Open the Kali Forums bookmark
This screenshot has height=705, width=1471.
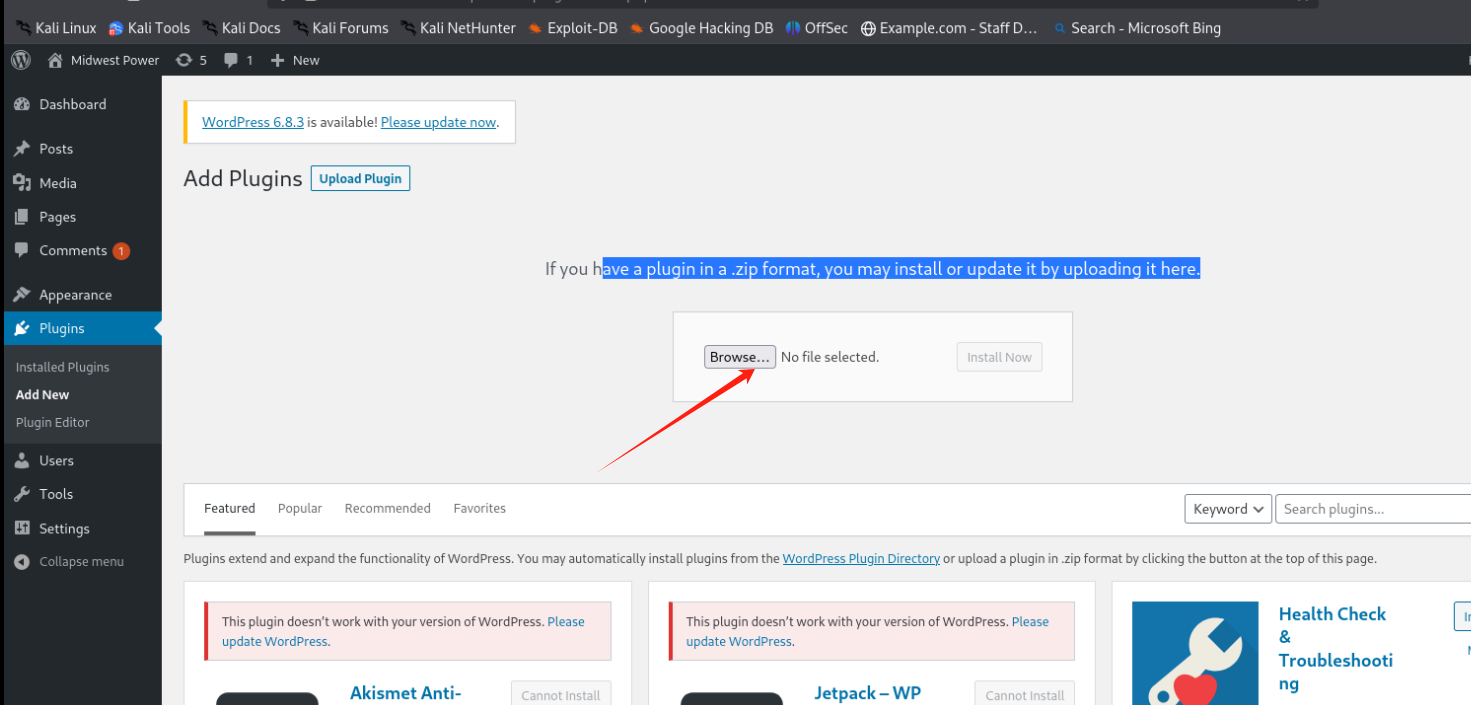tap(340, 28)
